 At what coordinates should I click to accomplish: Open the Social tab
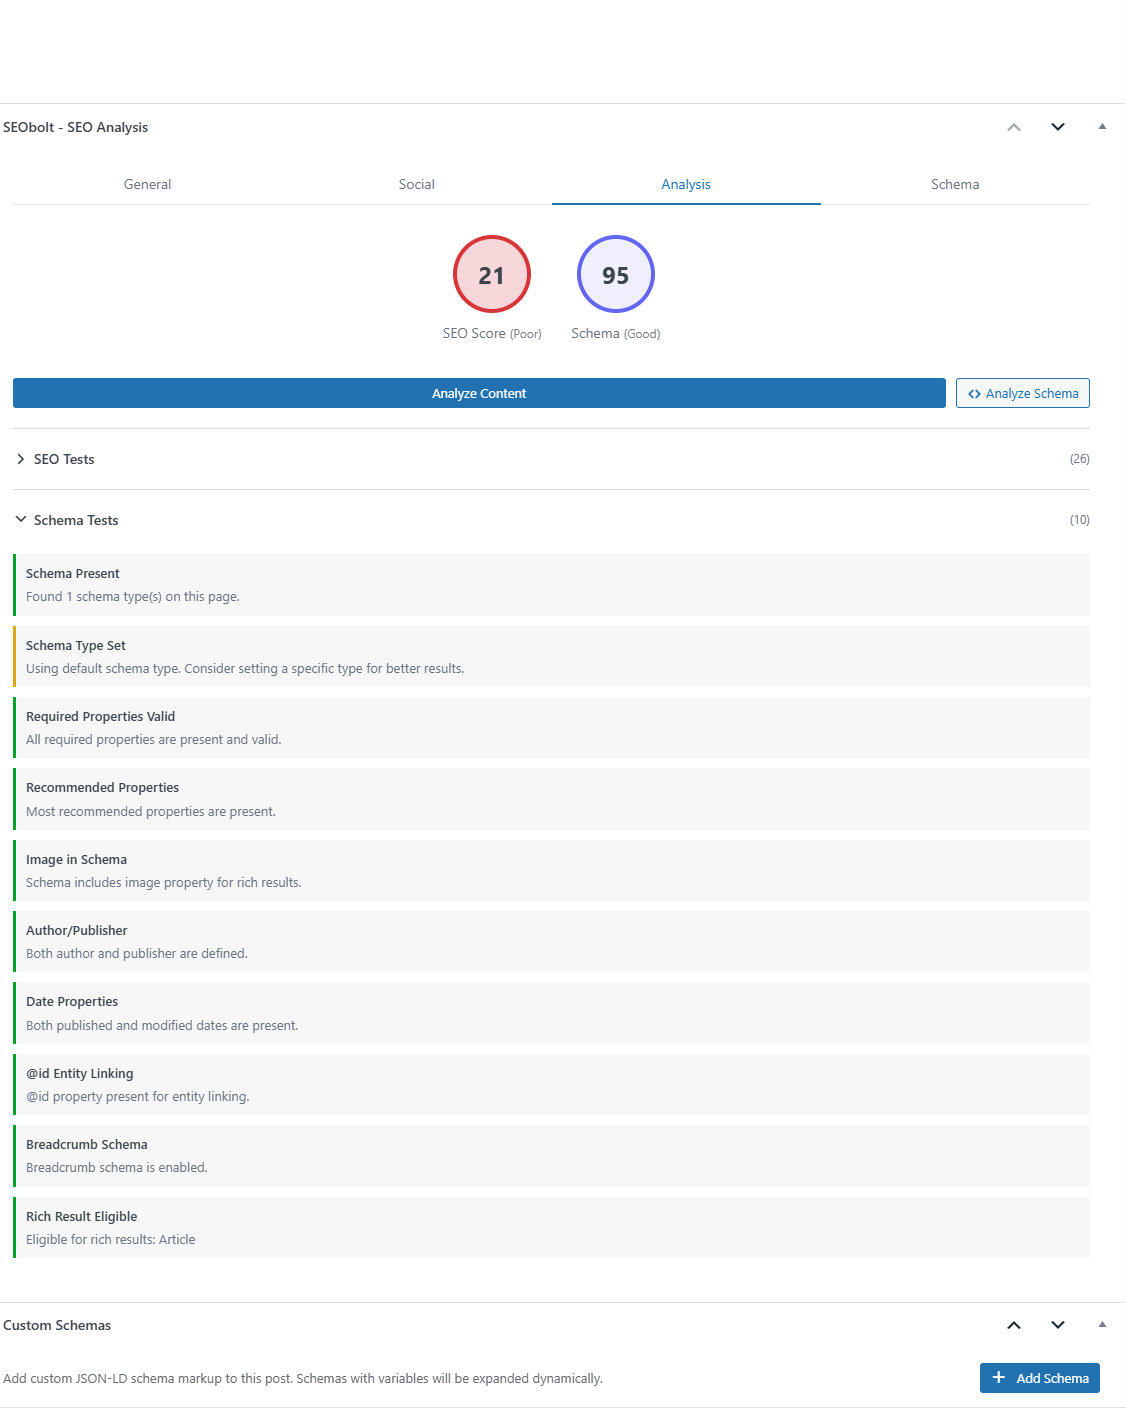(x=416, y=184)
